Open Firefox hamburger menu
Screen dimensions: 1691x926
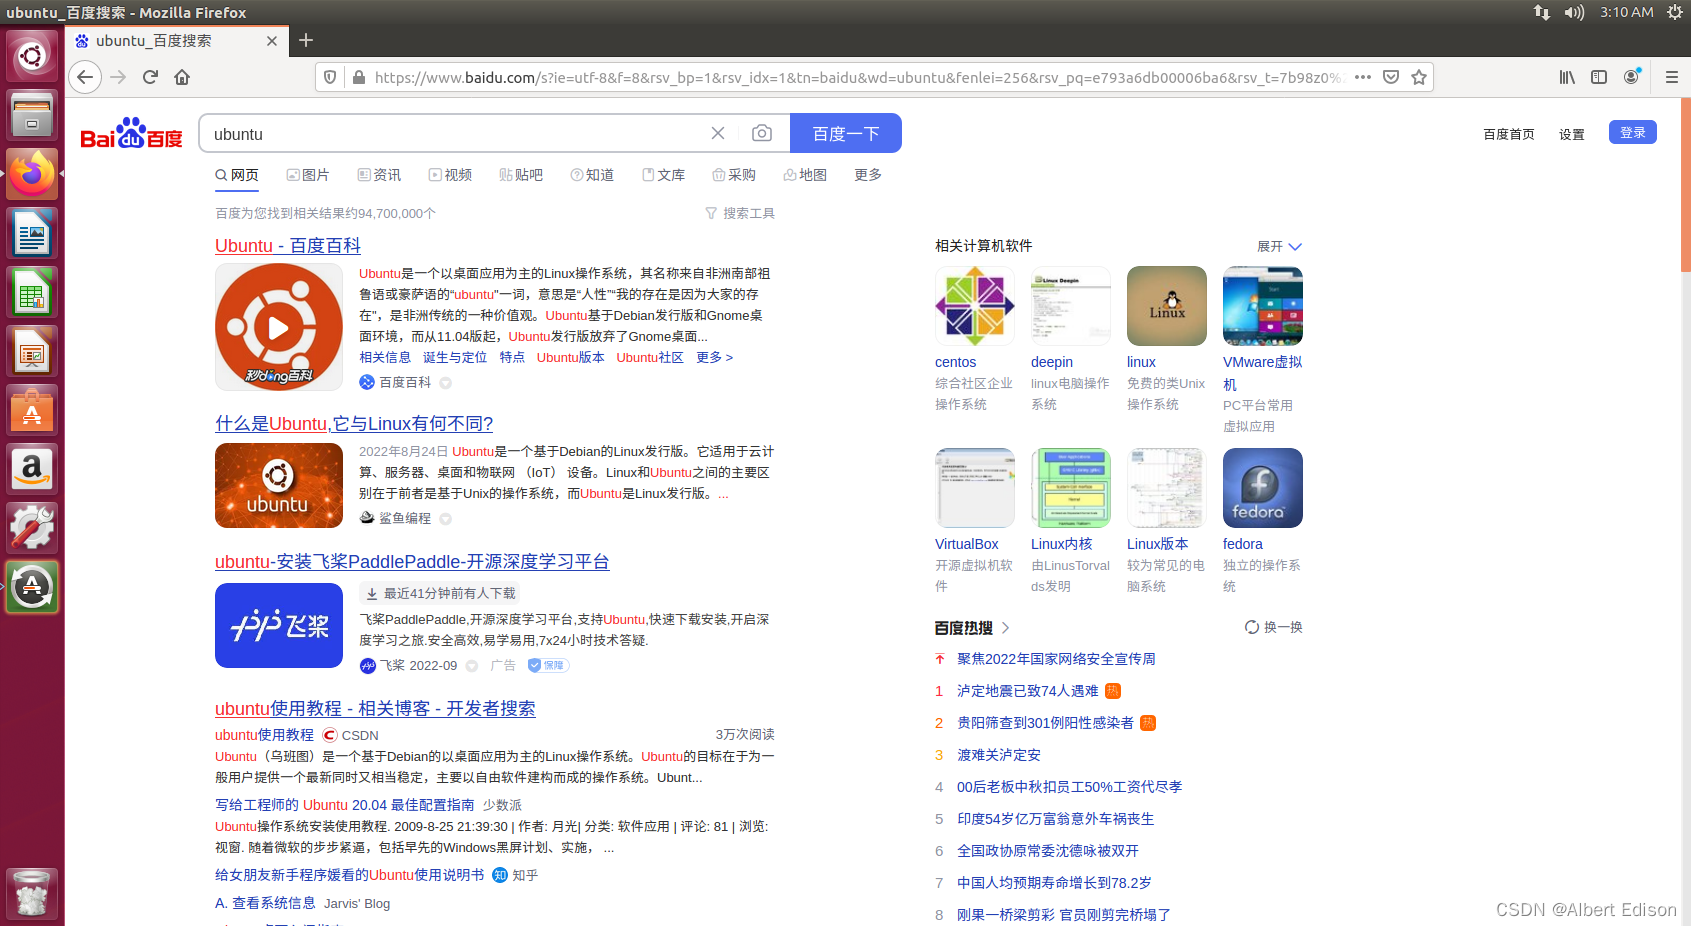coord(1671,77)
